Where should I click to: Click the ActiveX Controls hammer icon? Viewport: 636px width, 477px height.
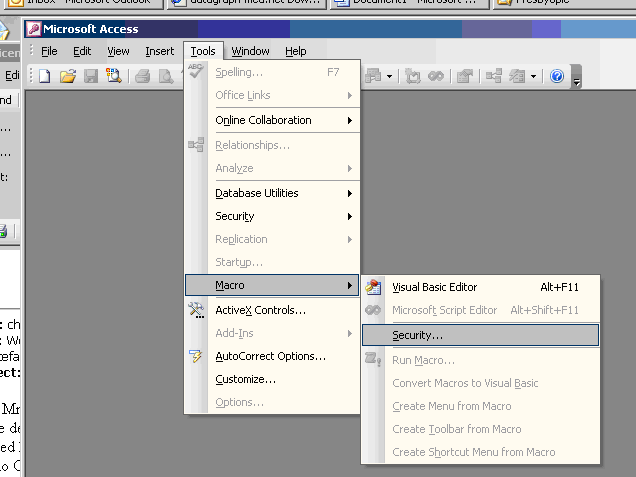196,310
